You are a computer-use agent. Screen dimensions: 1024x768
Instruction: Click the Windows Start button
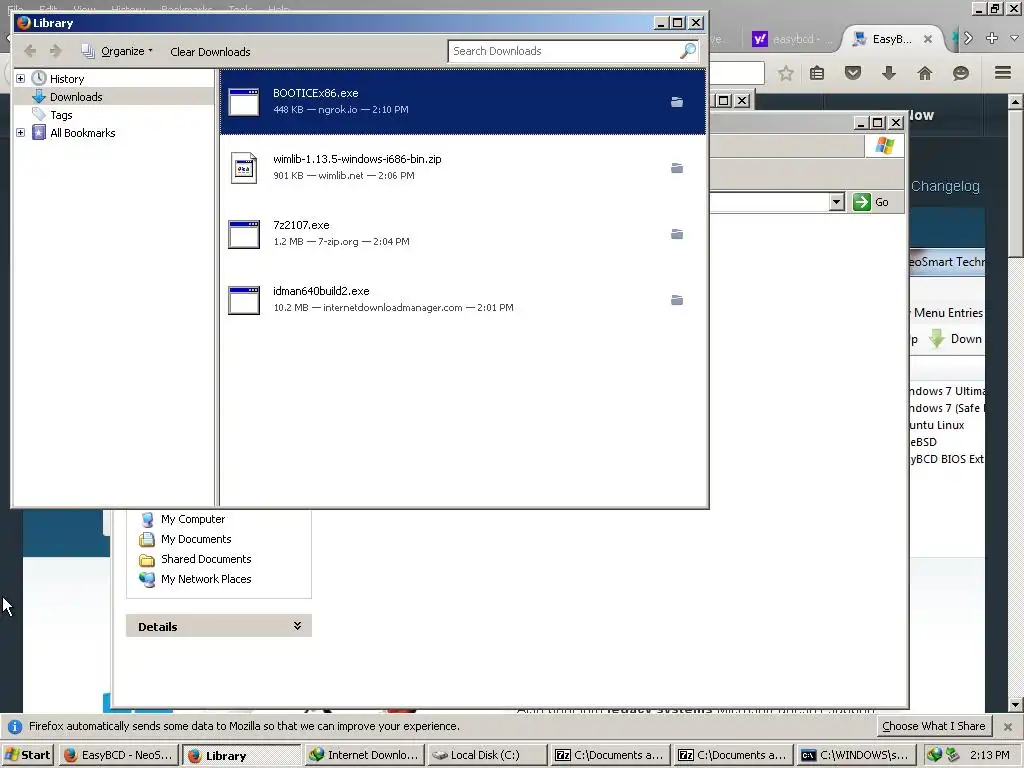[28, 755]
